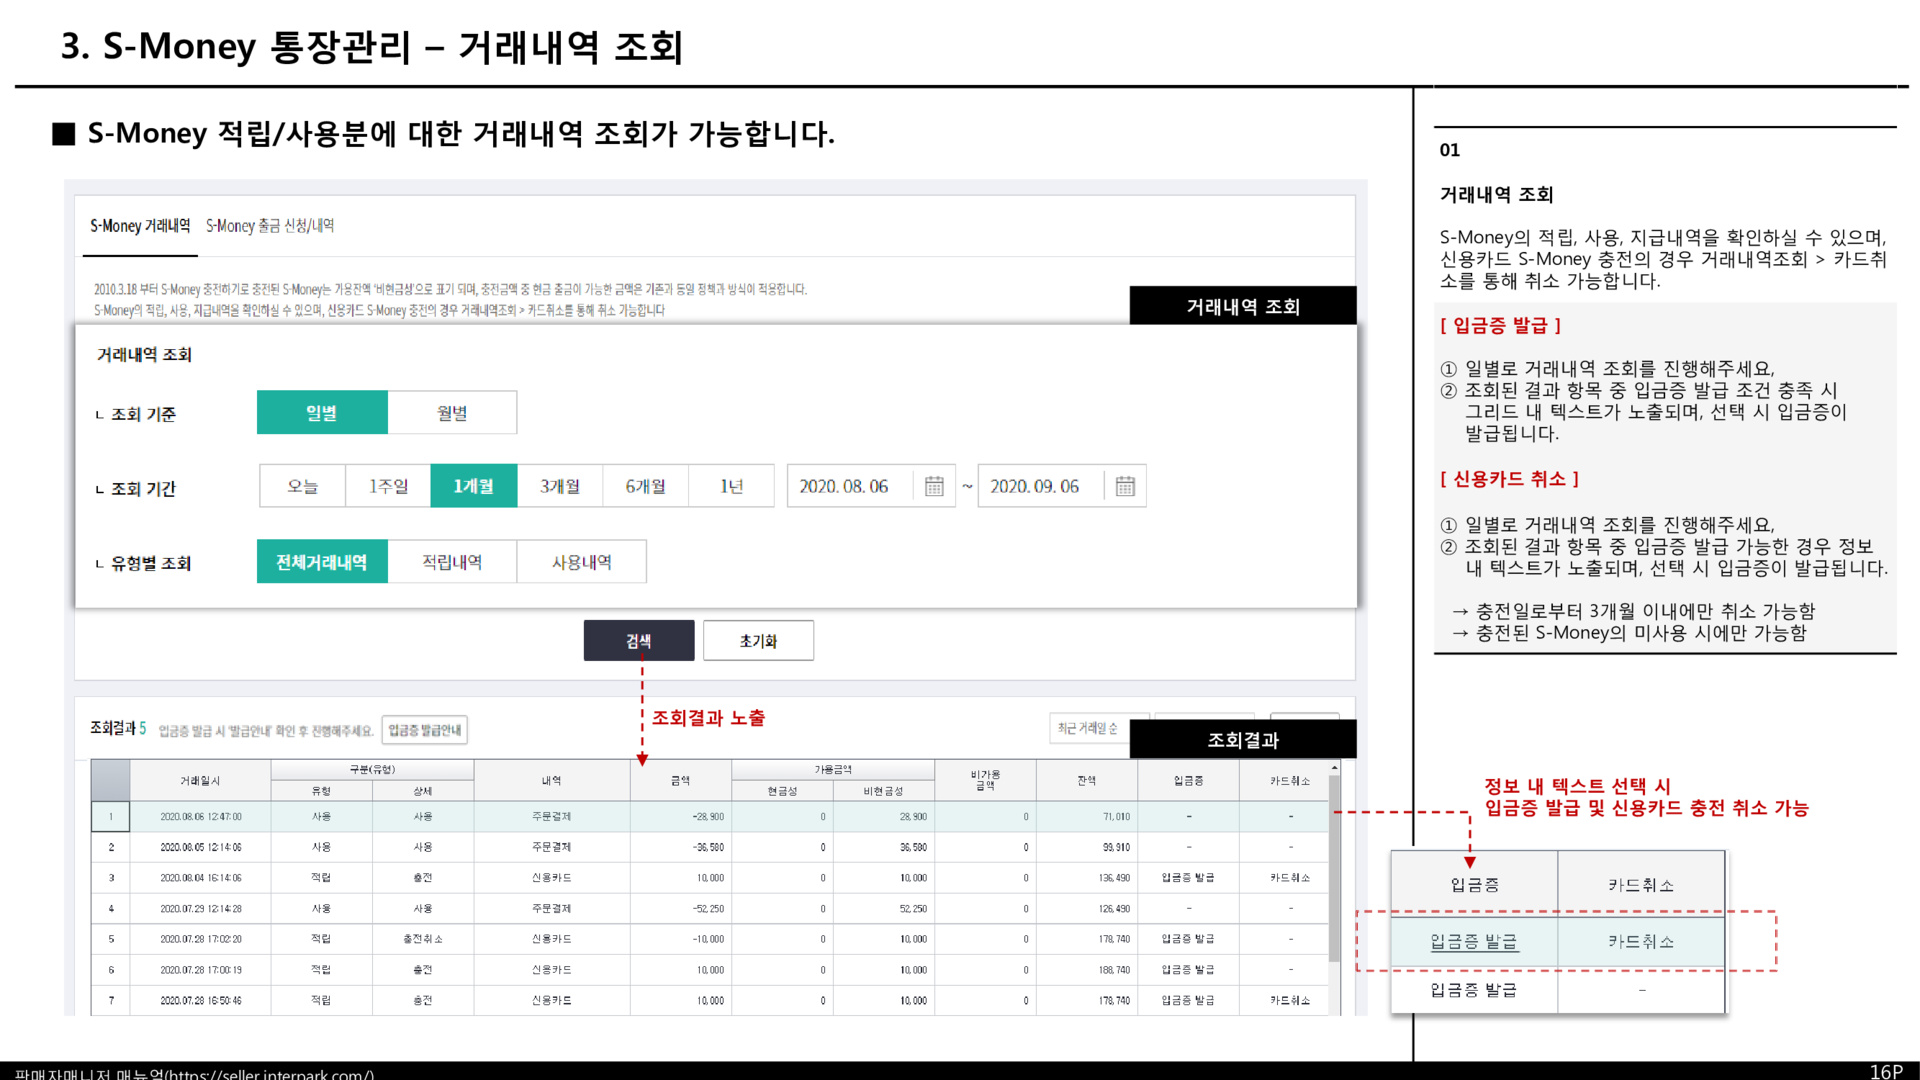Select 사용내역 type filter
Image resolution: width=1920 pixels, height=1080 pixels.
[x=582, y=562]
